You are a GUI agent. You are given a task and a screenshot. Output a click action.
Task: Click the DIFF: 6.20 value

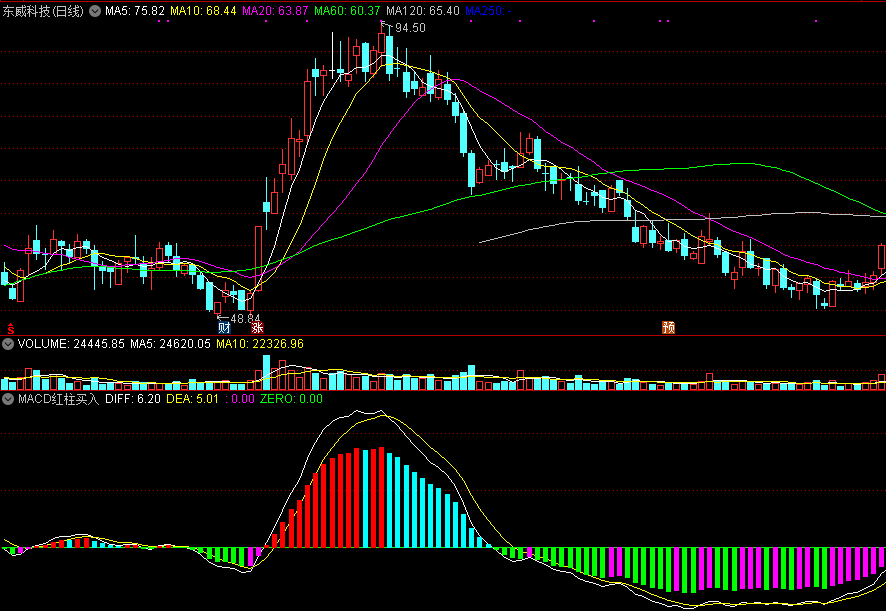pyautogui.click(x=133, y=399)
